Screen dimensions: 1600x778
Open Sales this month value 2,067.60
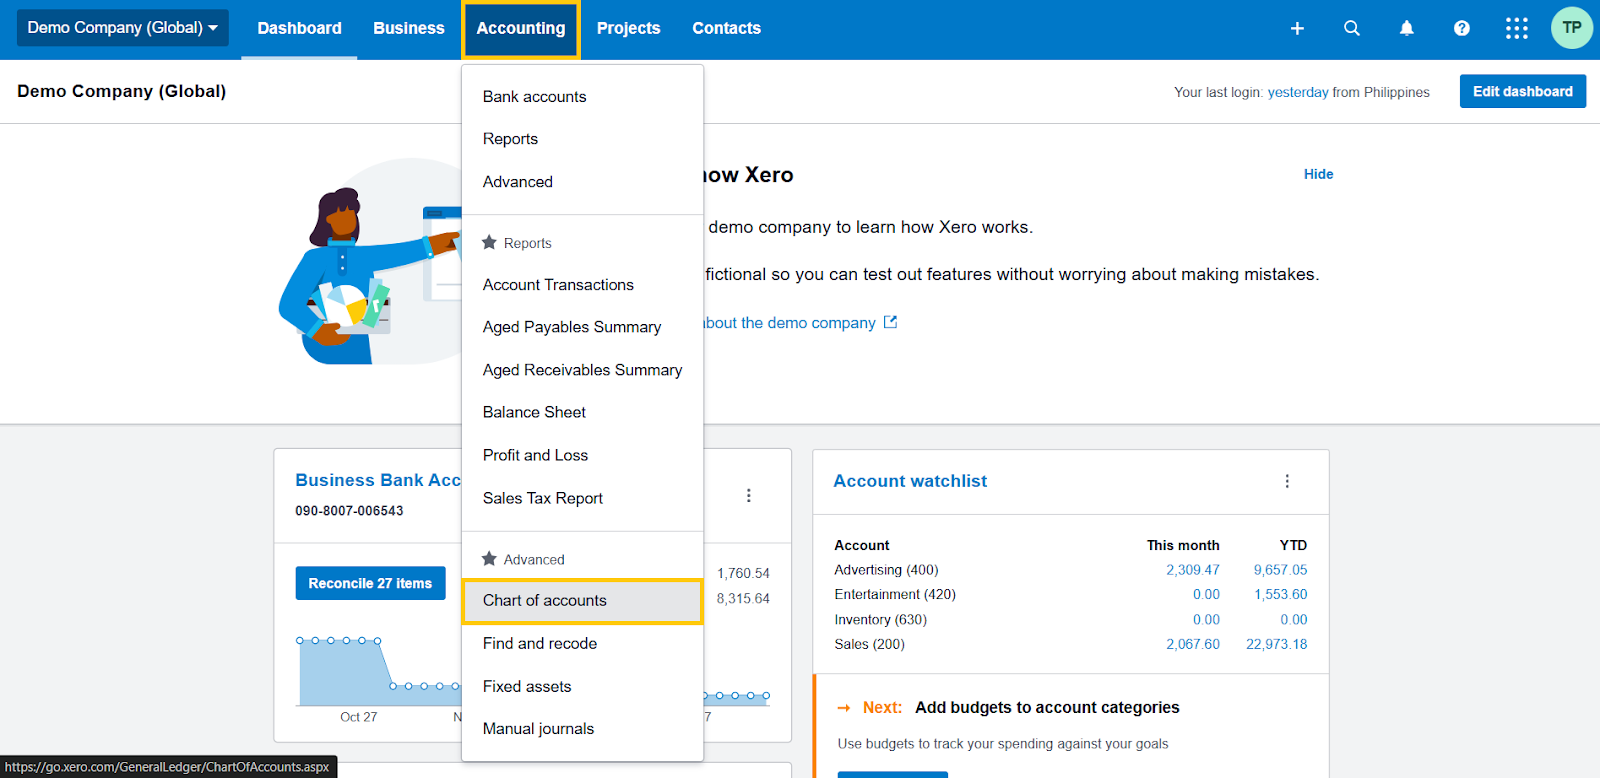1193,644
